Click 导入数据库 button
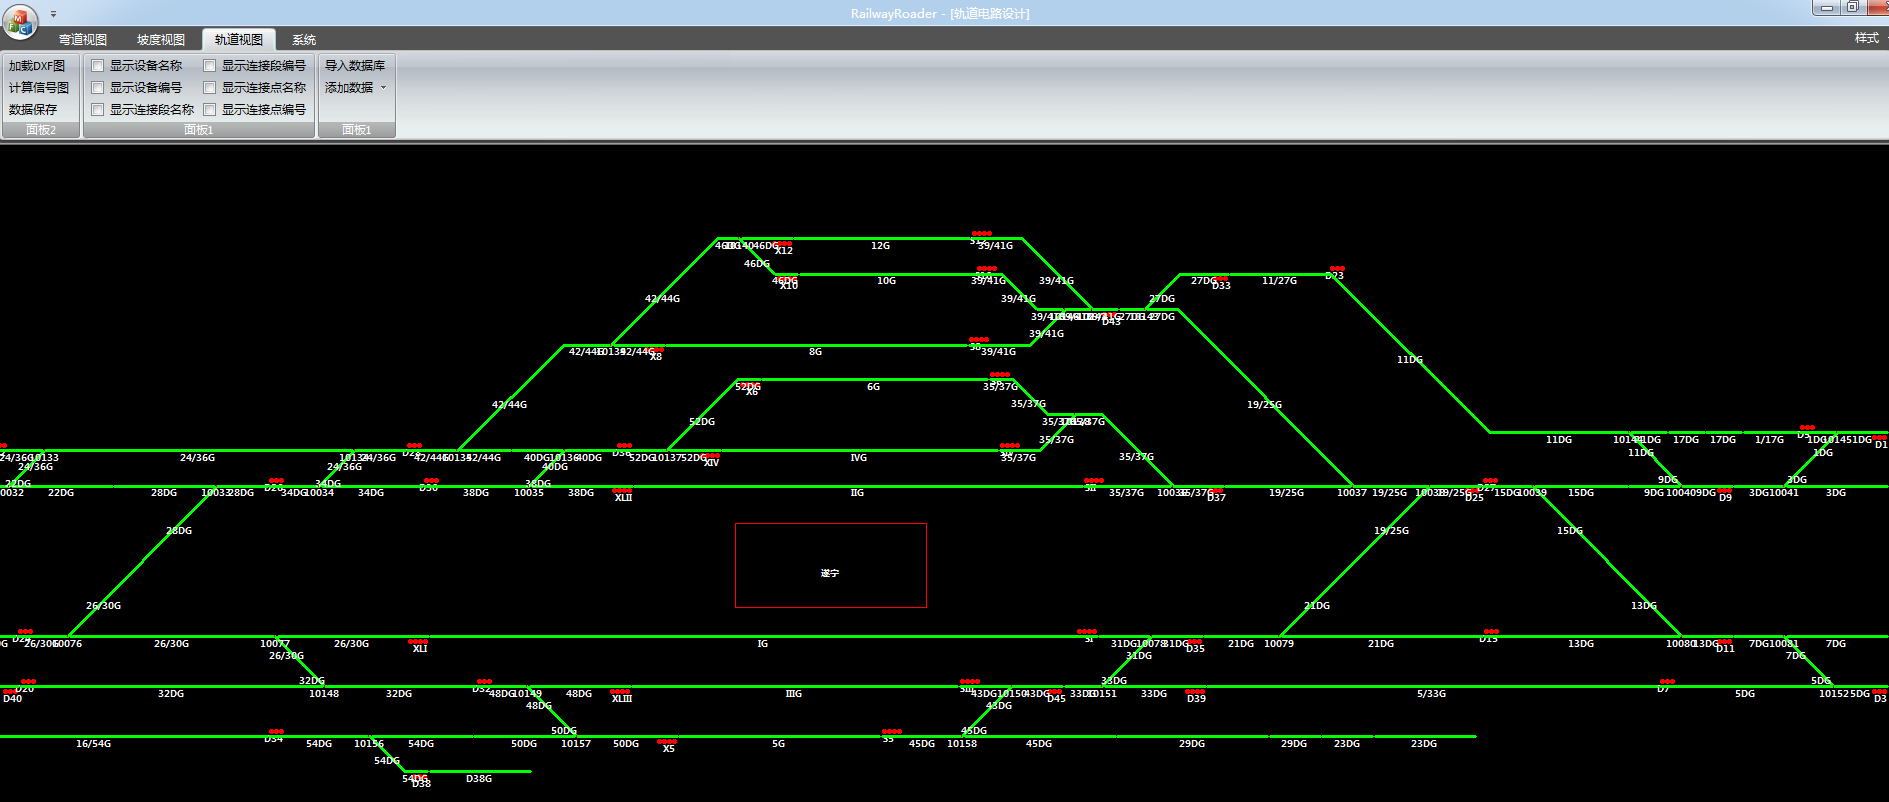Viewport: 1889px width, 802px height. tap(354, 66)
